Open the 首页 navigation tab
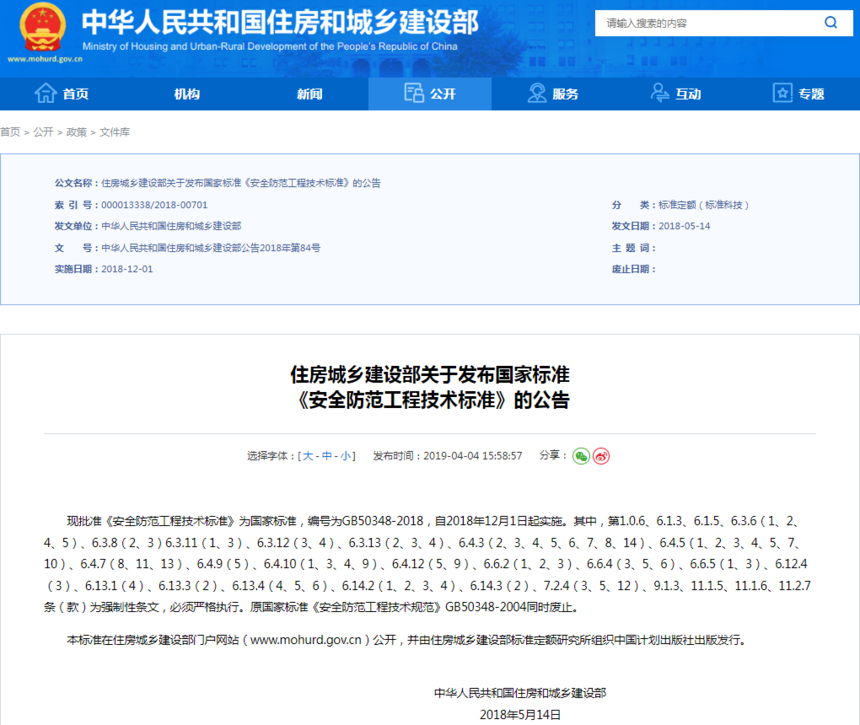Viewport: 860px width, 725px height. coord(61,94)
